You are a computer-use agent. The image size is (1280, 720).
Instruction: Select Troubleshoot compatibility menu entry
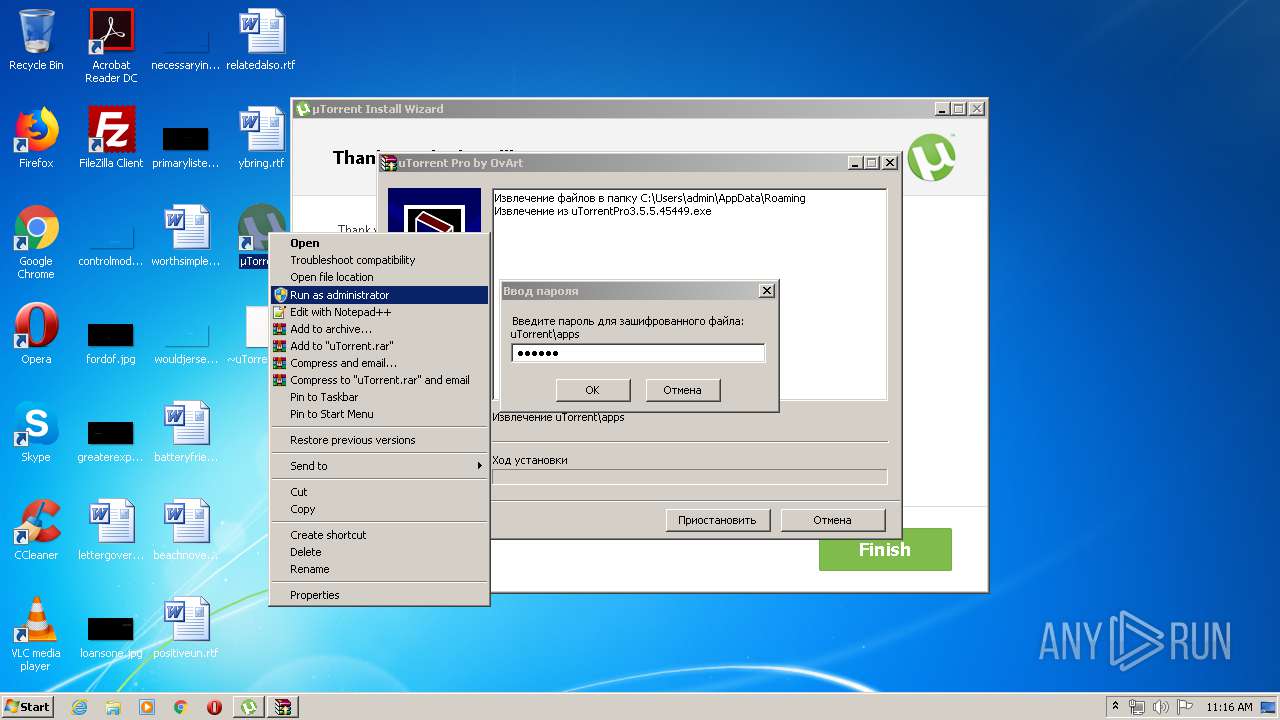[379, 260]
